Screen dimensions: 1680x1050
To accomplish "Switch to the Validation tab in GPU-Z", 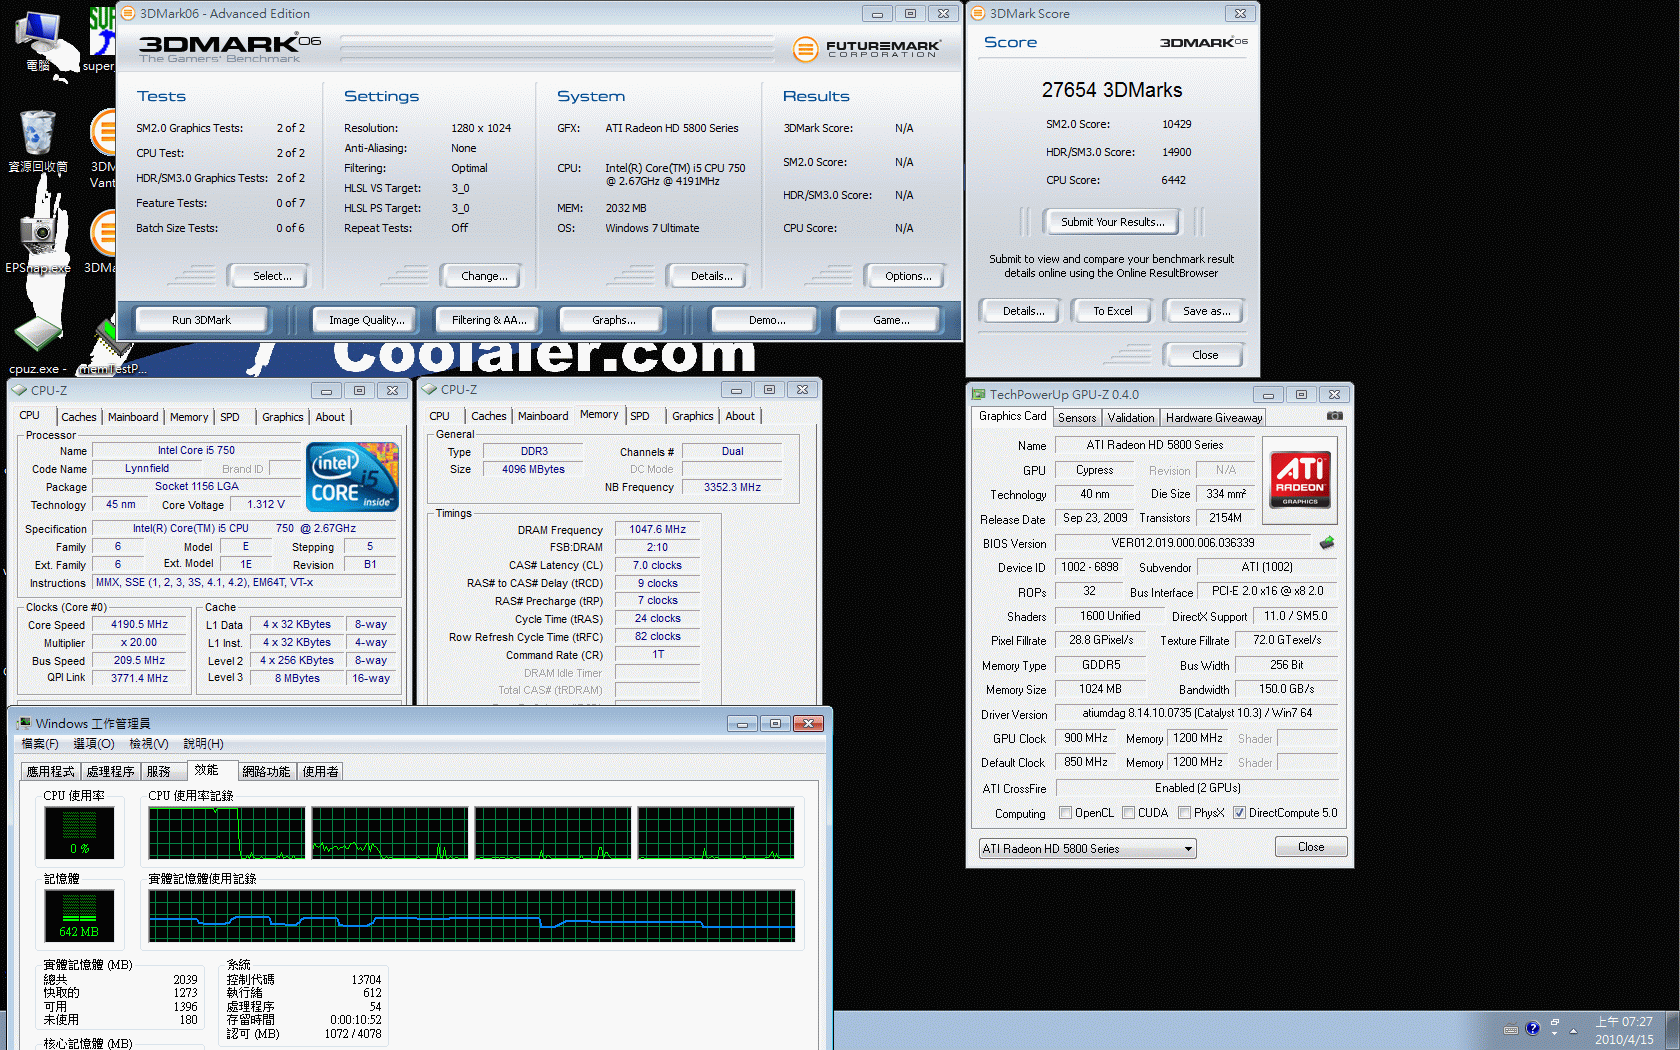I will click(1131, 418).
